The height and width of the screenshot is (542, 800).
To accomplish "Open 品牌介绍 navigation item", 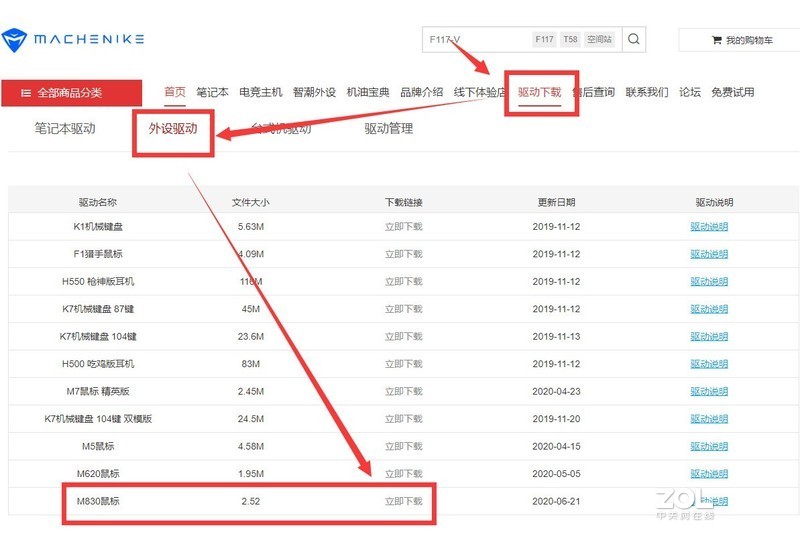I will pos(421,92).
